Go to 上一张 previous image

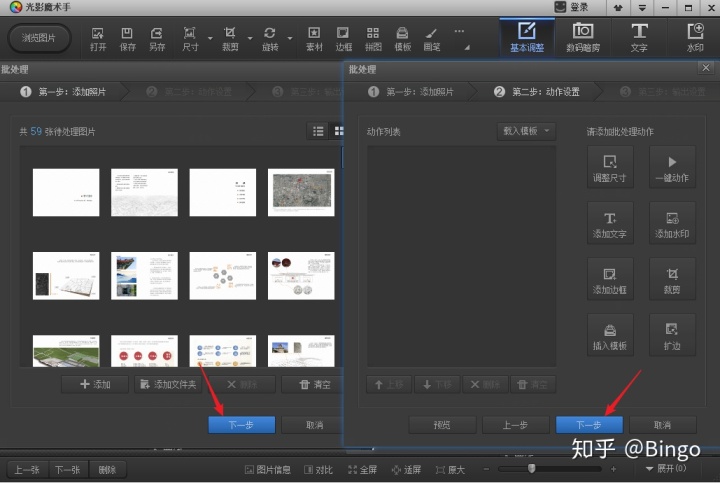coord(27,470)
